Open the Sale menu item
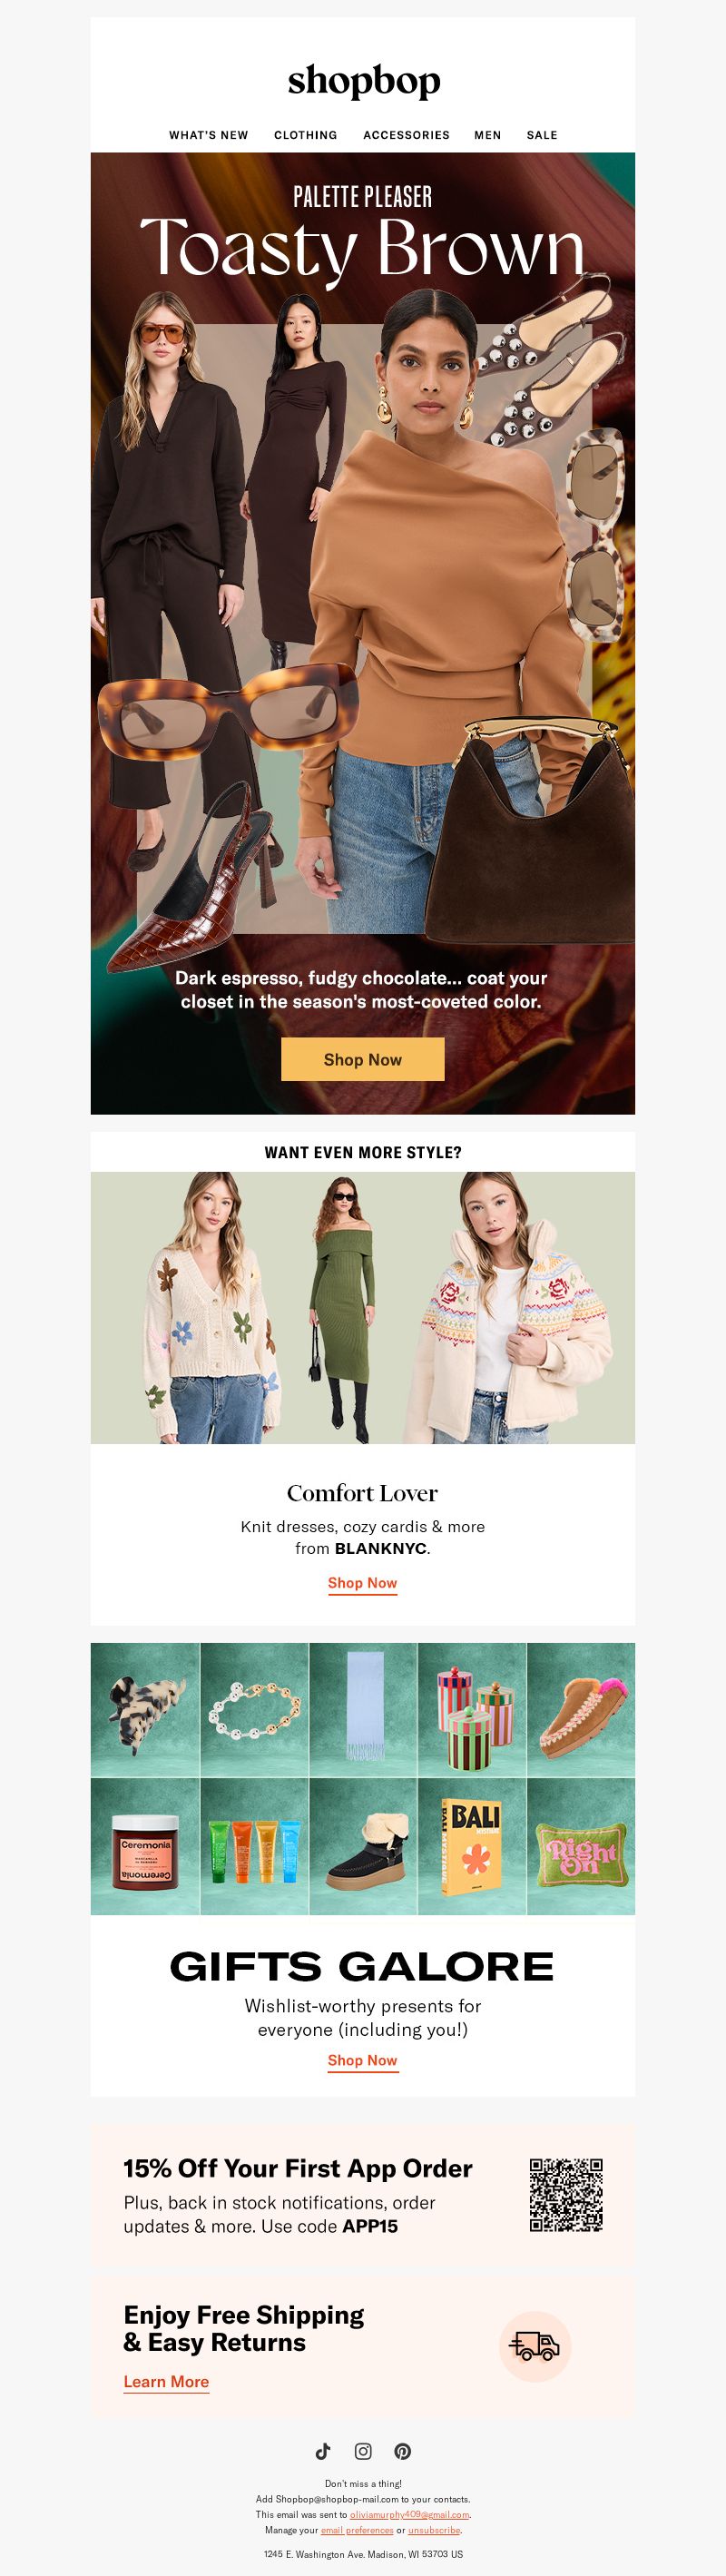The image size is (726, 2576). [x=542, y=135]
